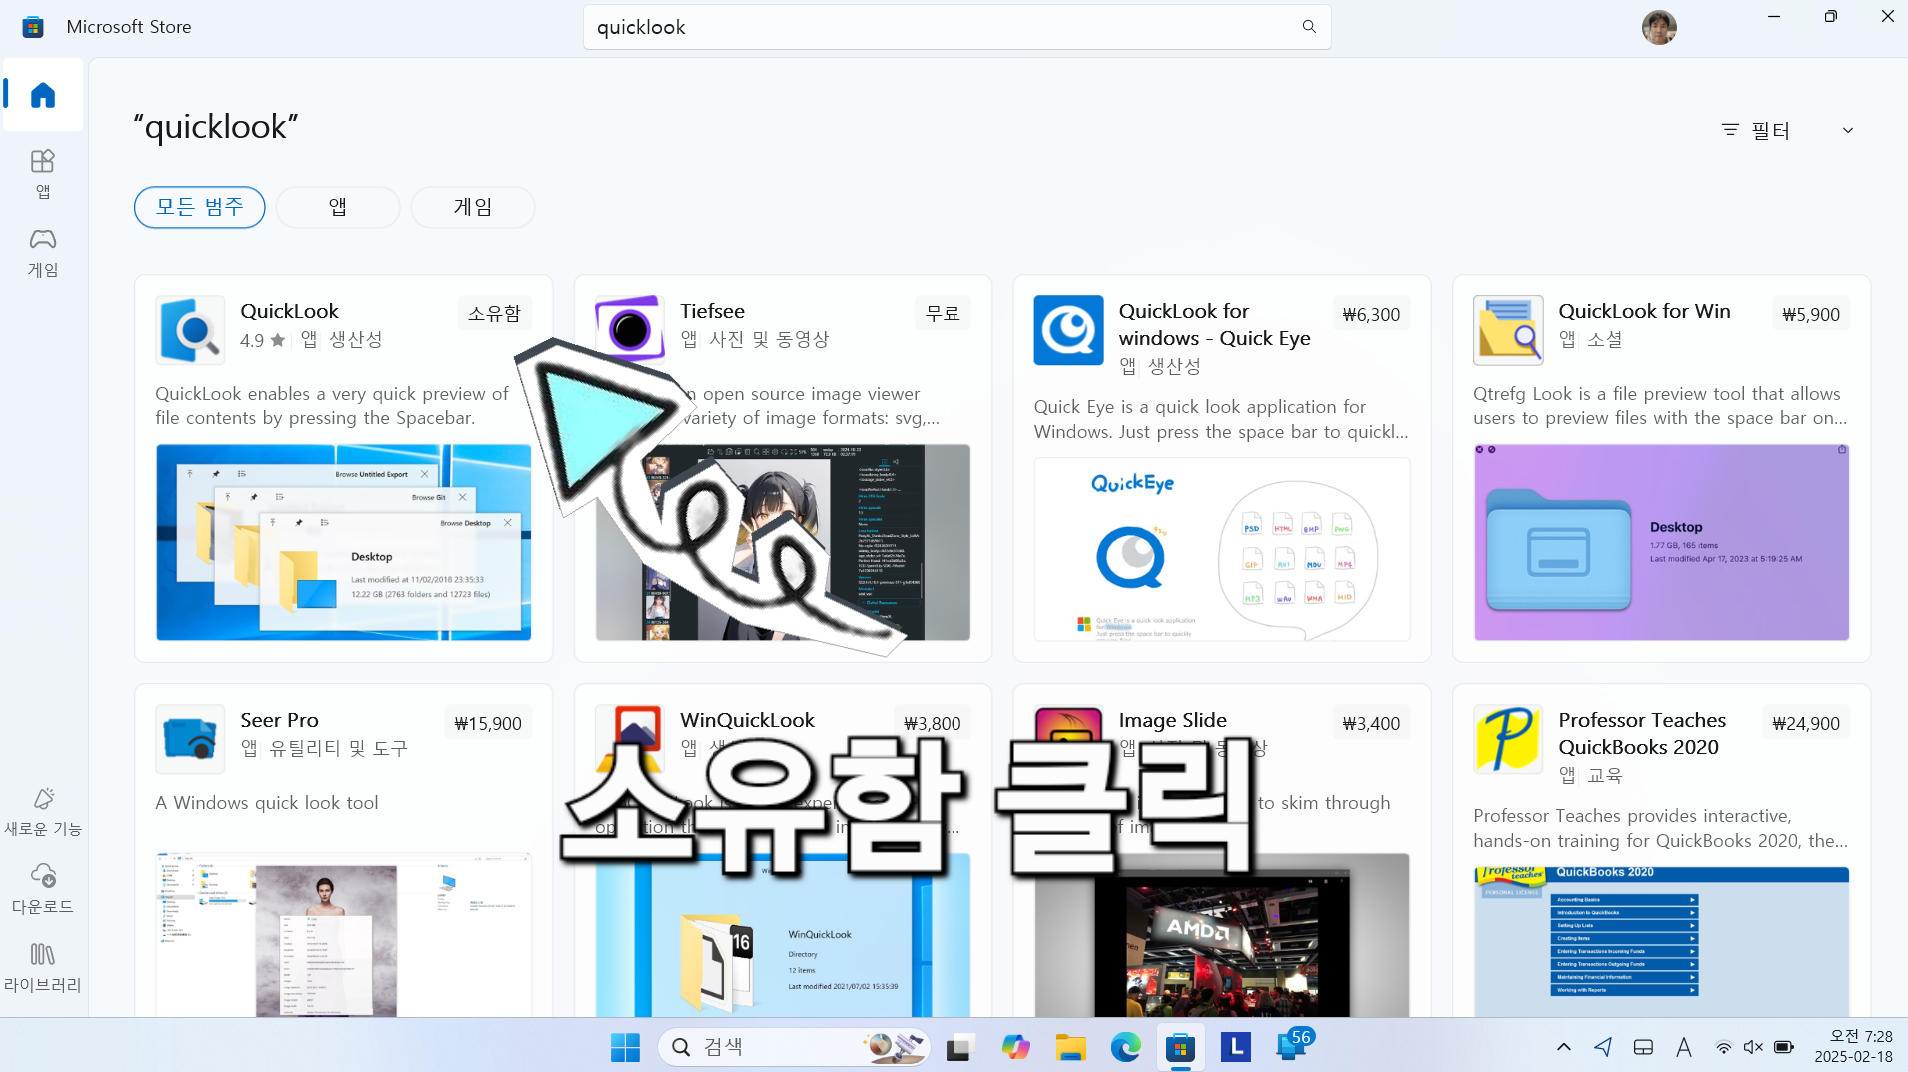Open 다운로드 (Downloads) in the sidebar
Screen dimensions: 1908x1072
click(x=43, y=889)
